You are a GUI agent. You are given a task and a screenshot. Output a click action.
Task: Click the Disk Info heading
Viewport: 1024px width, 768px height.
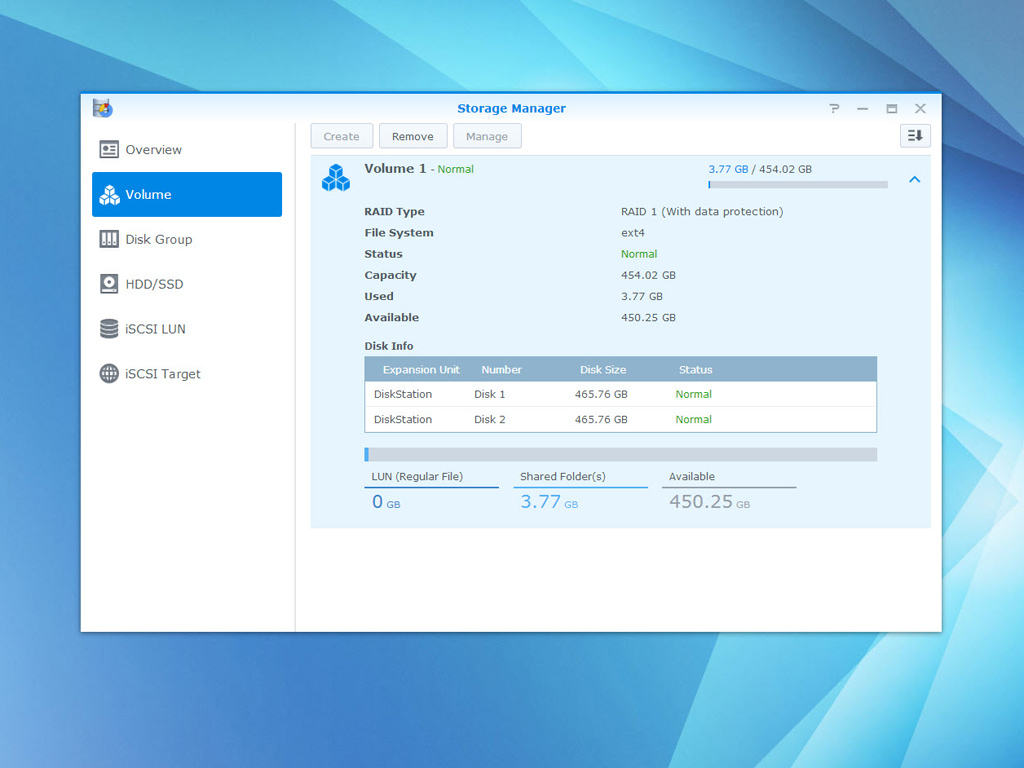[389, 346]
